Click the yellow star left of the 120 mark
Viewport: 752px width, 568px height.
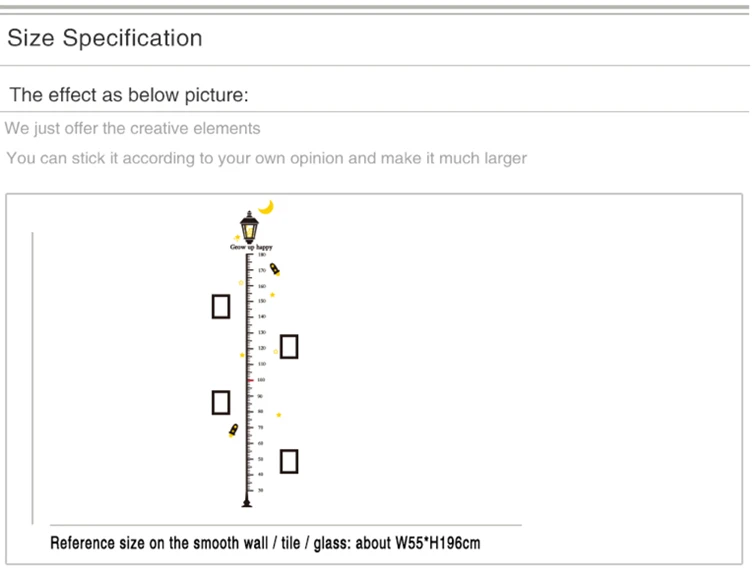click(242, 355)
